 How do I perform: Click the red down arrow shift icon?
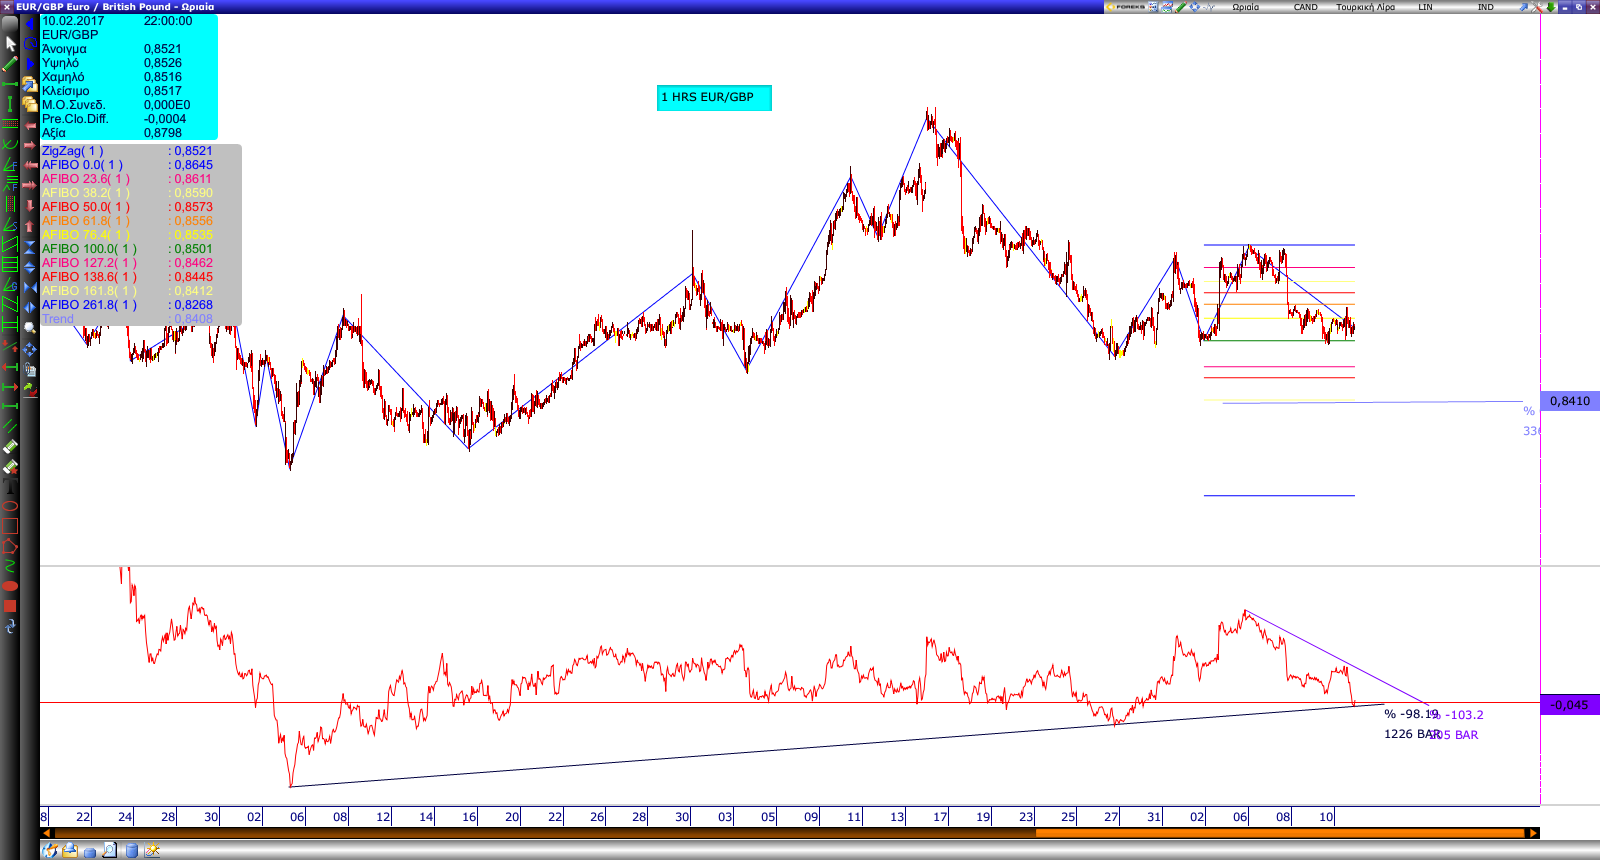point(29,205)
